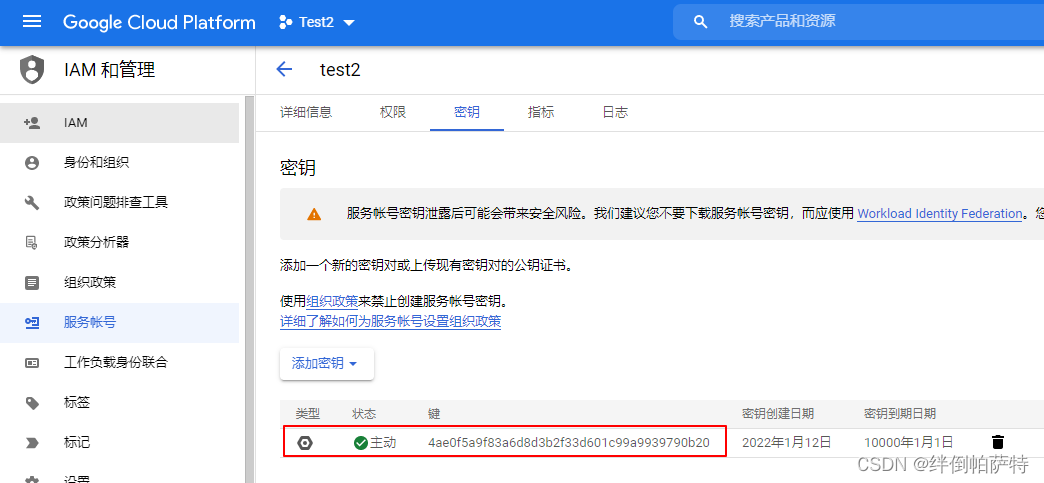The image size is (1044, 483).
Task: Select 服务帐号 in the sidebar
Action: pos(119,322)
